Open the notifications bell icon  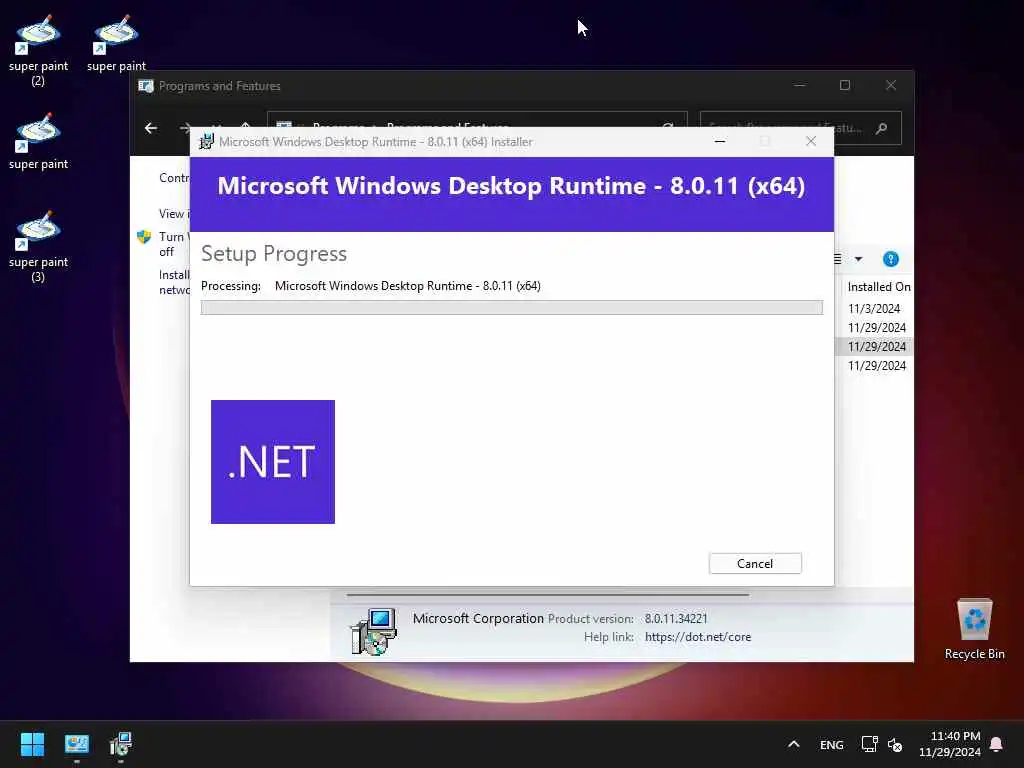997,744
